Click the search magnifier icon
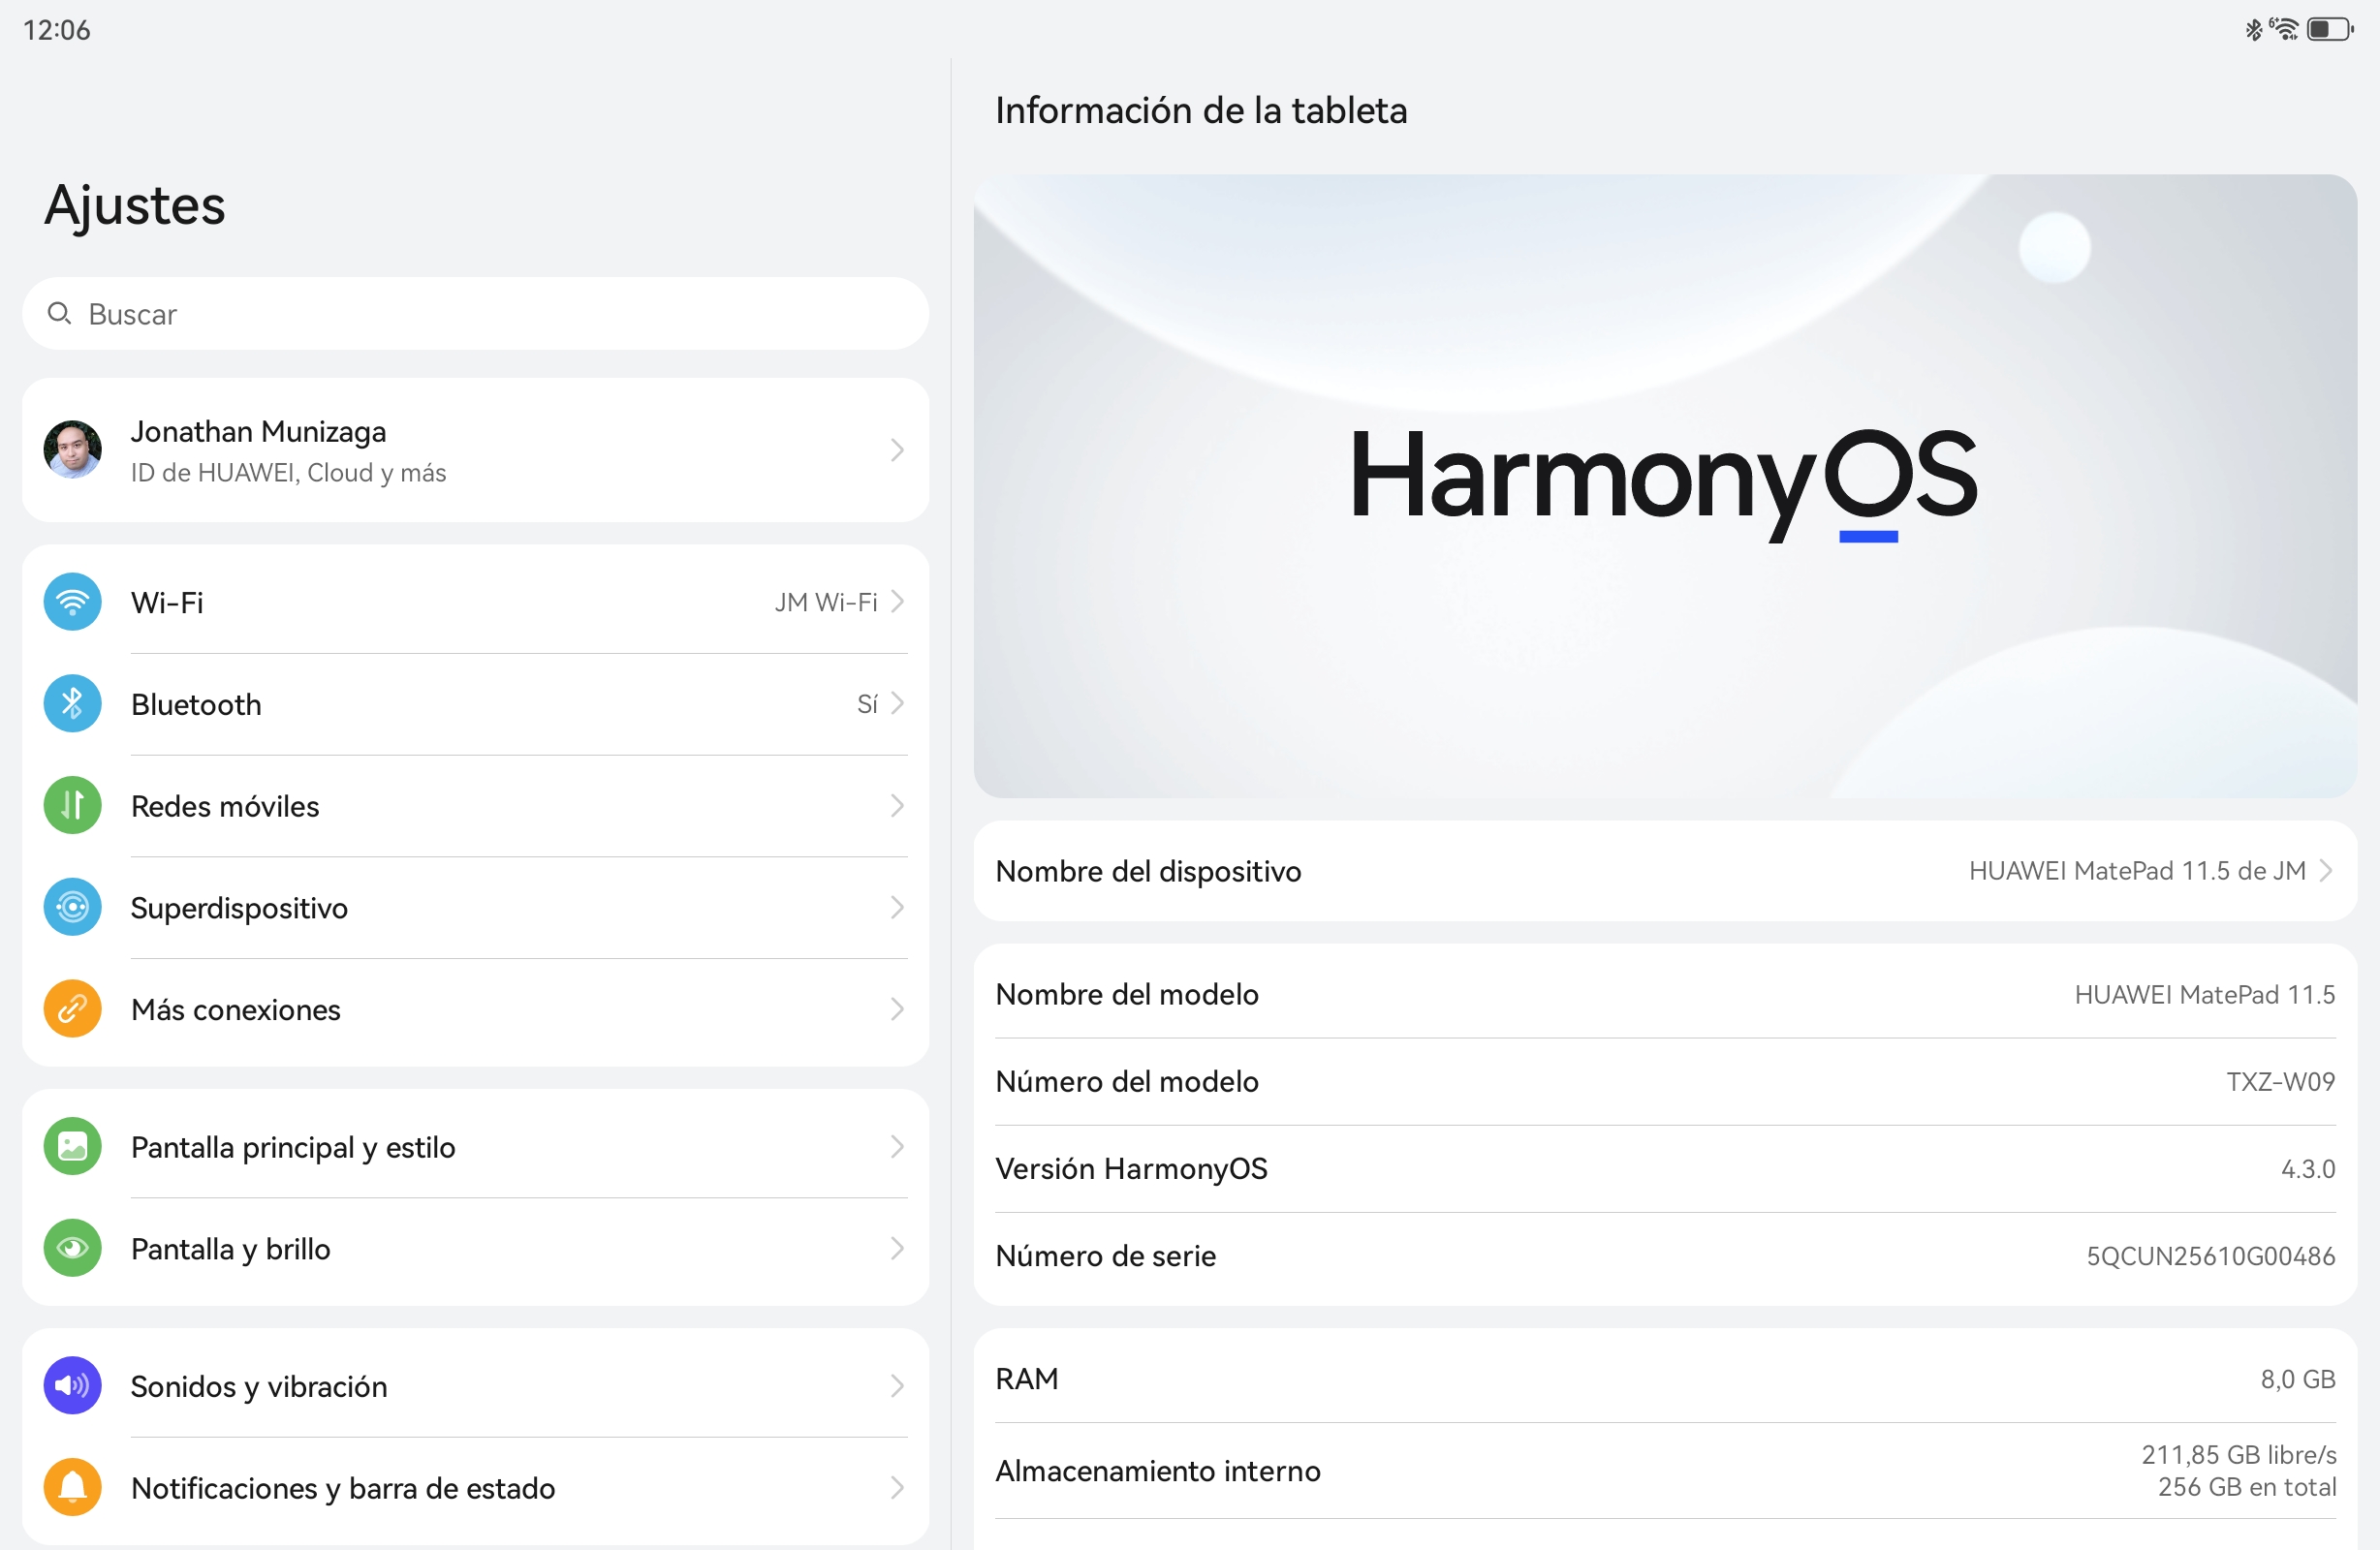The image size is (2380, 1550). (59, 314)
